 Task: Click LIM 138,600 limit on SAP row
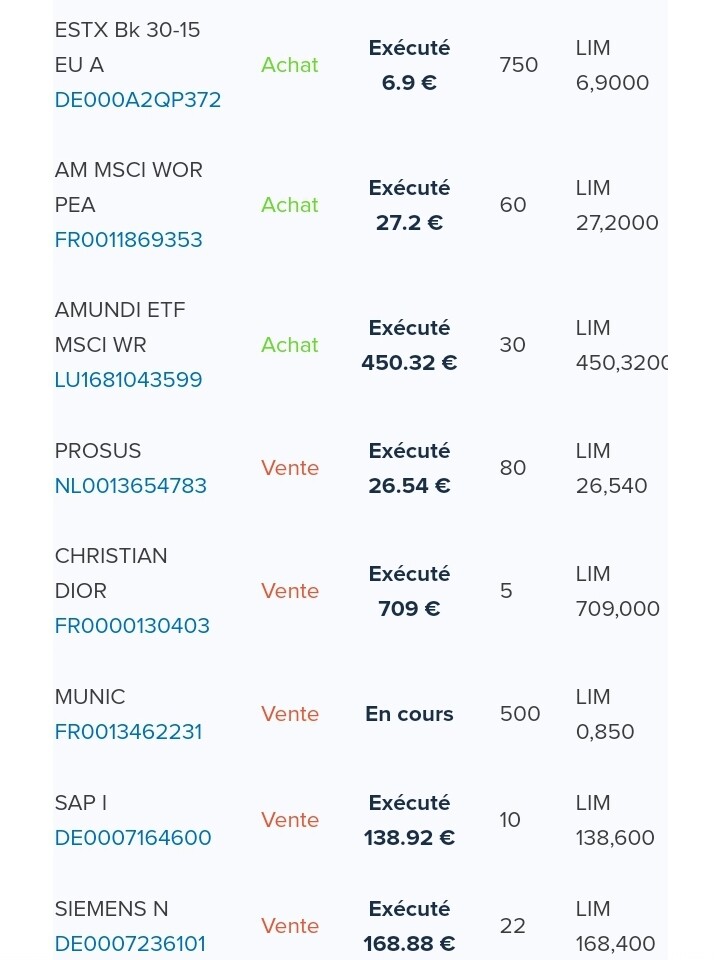click(615, 820)
